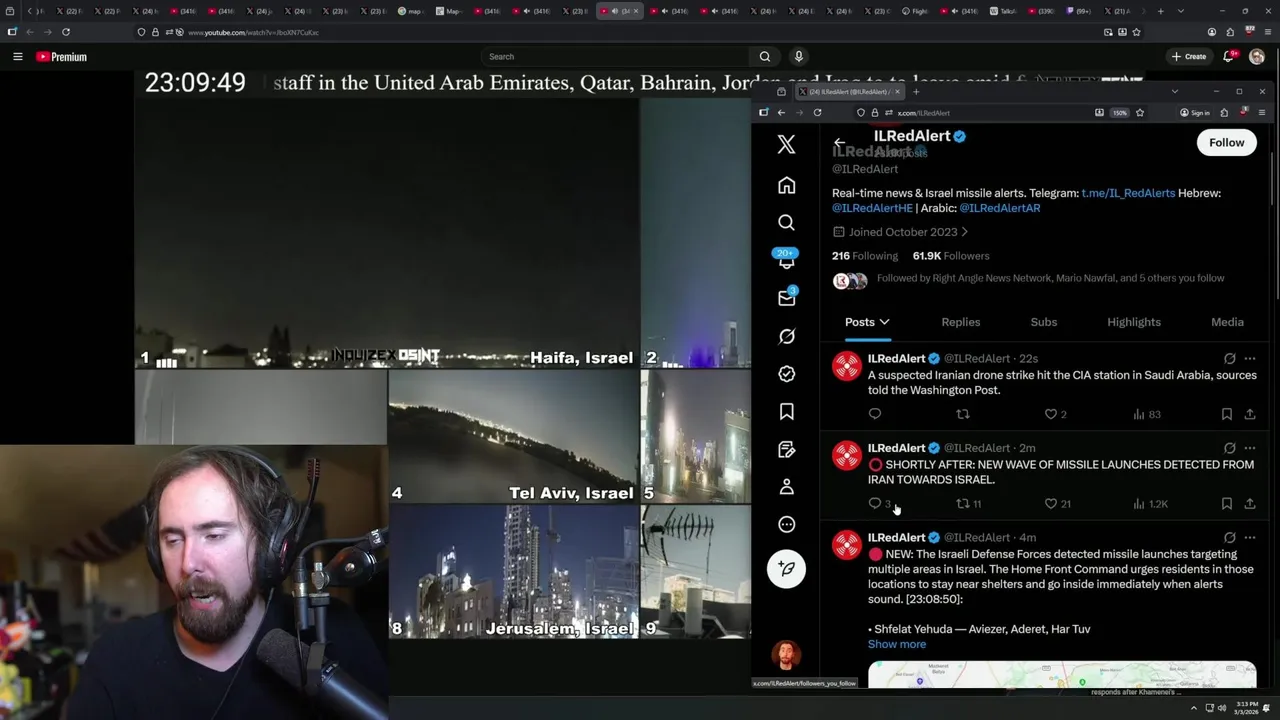
Task: Open YouTube notifications bell
Action: pos(1229,57)
